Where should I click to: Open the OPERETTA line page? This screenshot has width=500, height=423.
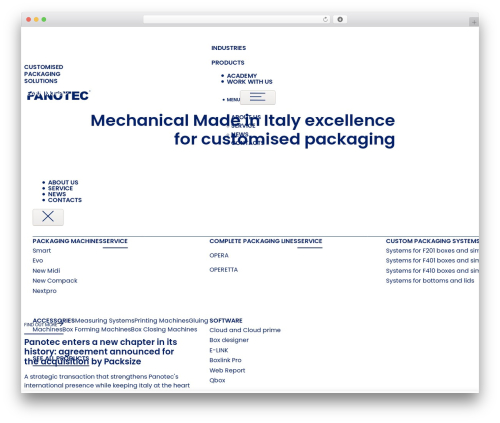(224, 270)
